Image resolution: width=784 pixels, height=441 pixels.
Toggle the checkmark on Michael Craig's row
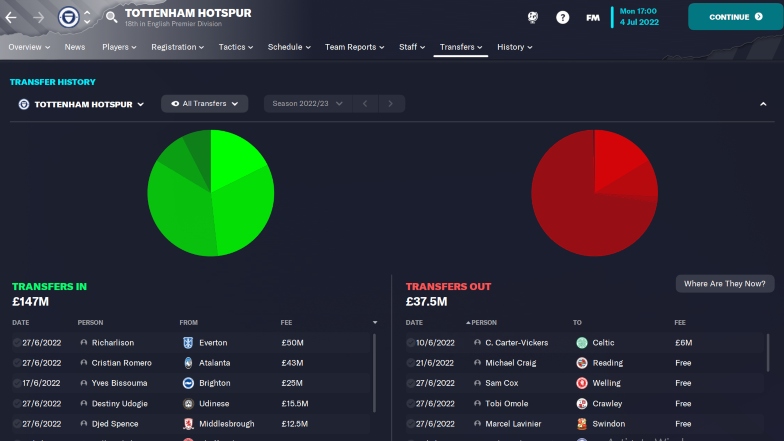point(410,363)
